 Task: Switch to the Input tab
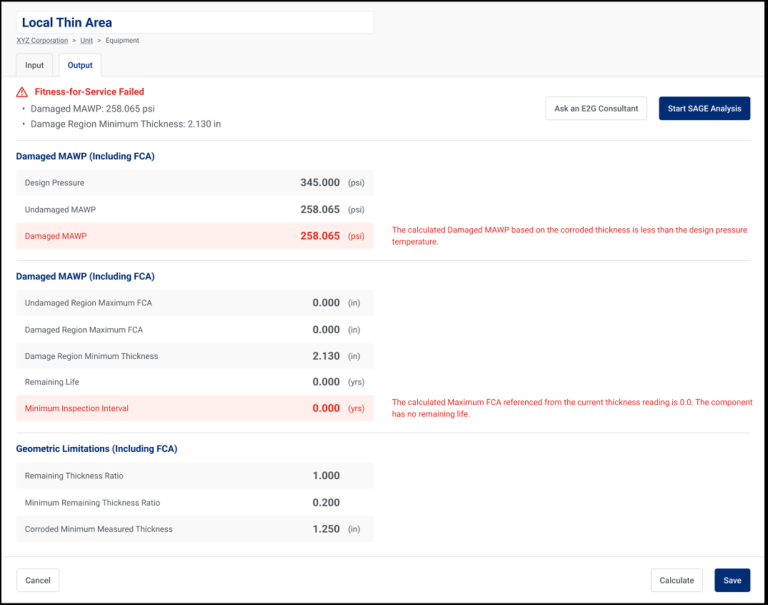[34, 66]
